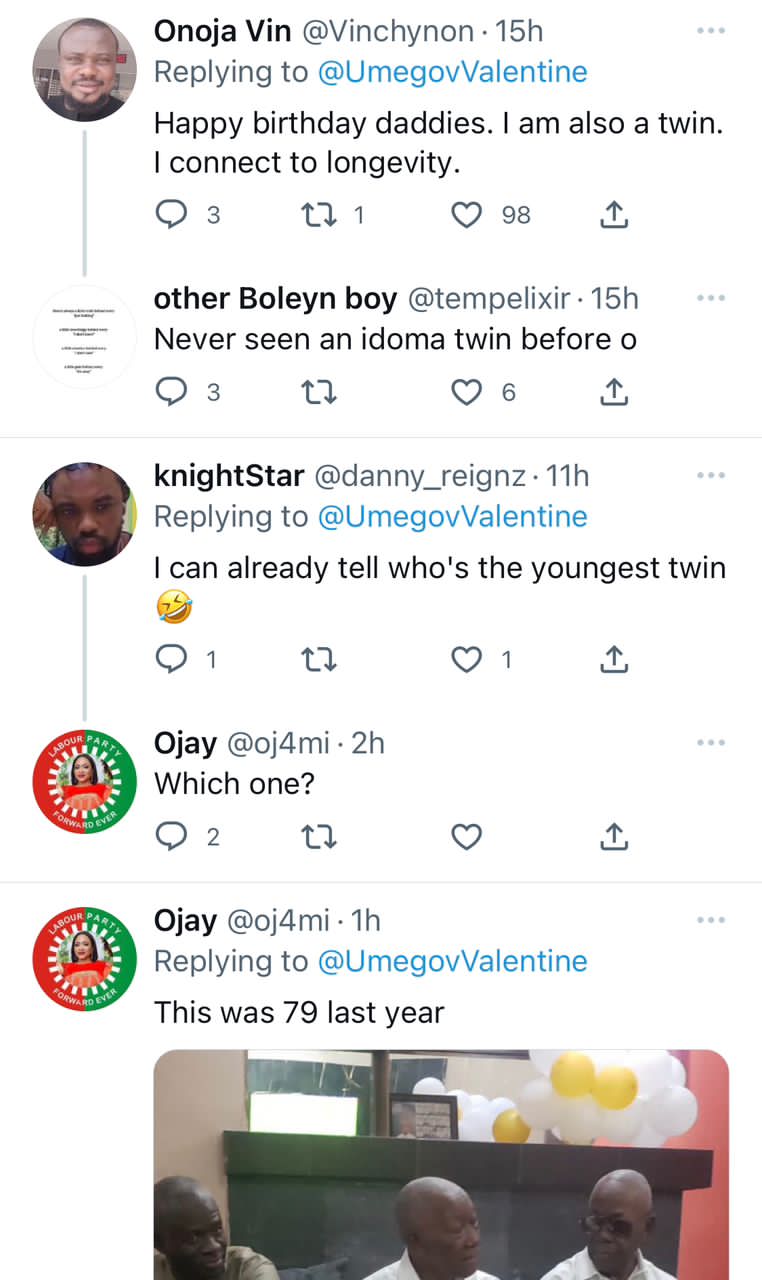
Task: Open more options on knightStar's tweet
Action: tap(710, 475)
